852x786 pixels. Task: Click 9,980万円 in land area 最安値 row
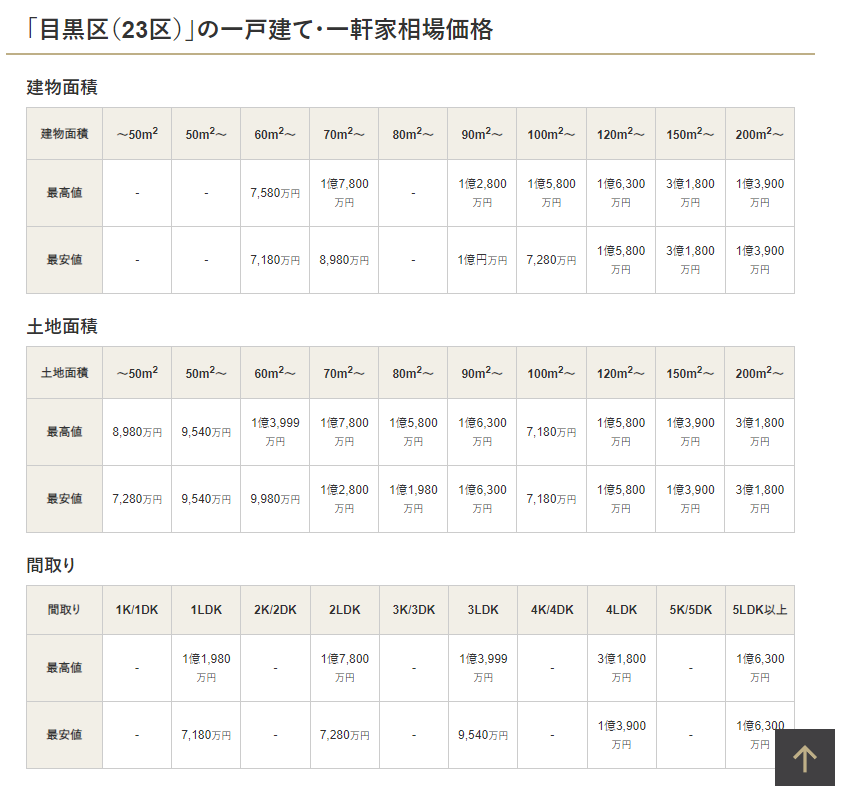(x=275, y=499)
